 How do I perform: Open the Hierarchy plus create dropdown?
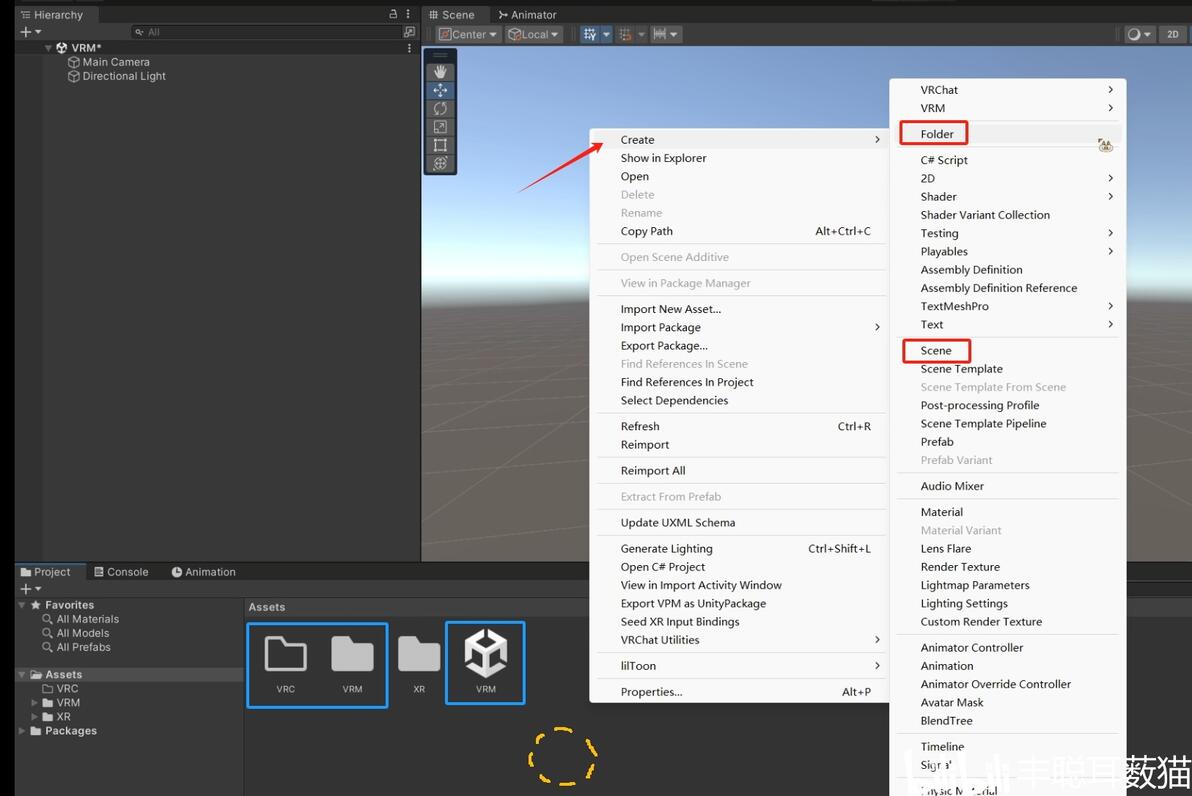click(30, 32)
